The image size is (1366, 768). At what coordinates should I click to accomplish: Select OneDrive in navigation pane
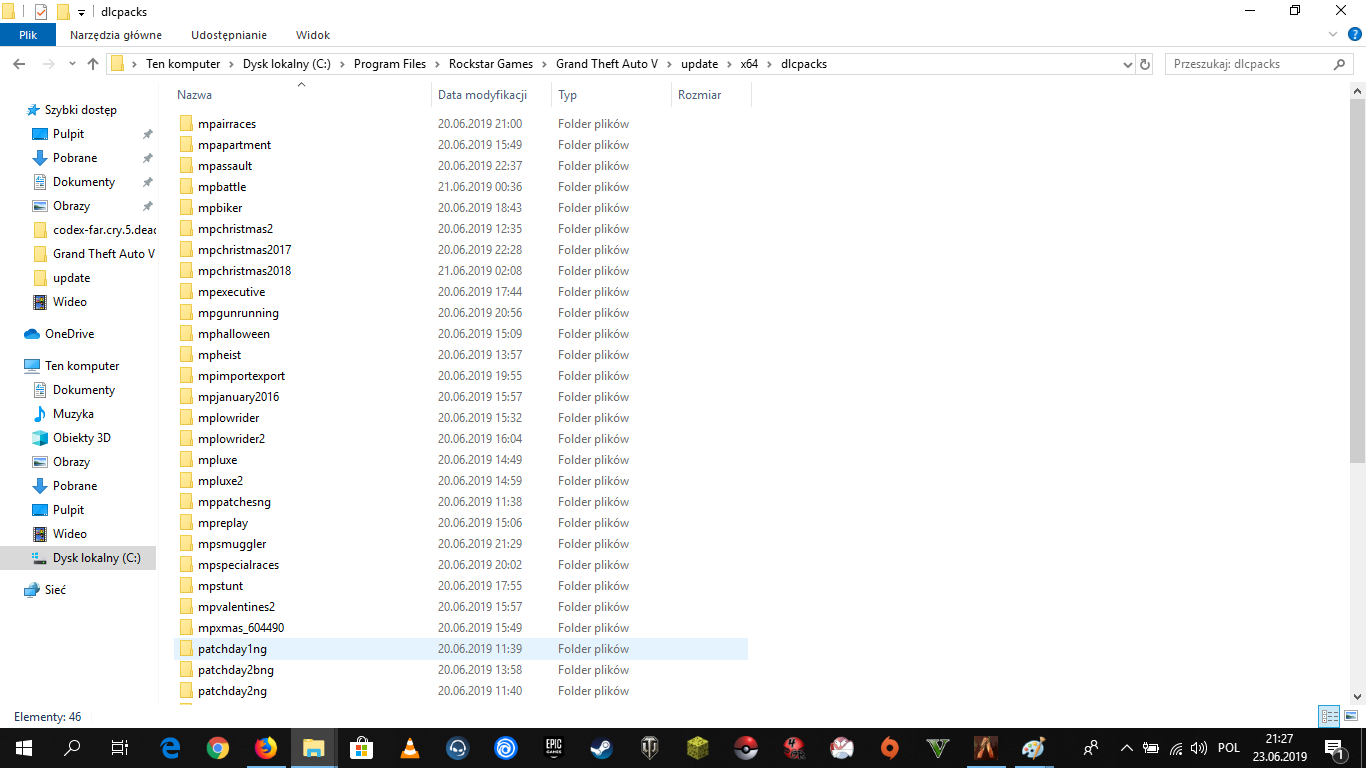[x=69, y=334]
